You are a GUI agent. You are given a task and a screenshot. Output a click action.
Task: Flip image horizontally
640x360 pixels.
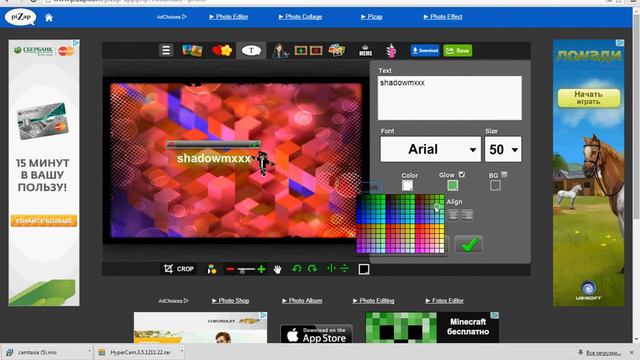[331, 268]
